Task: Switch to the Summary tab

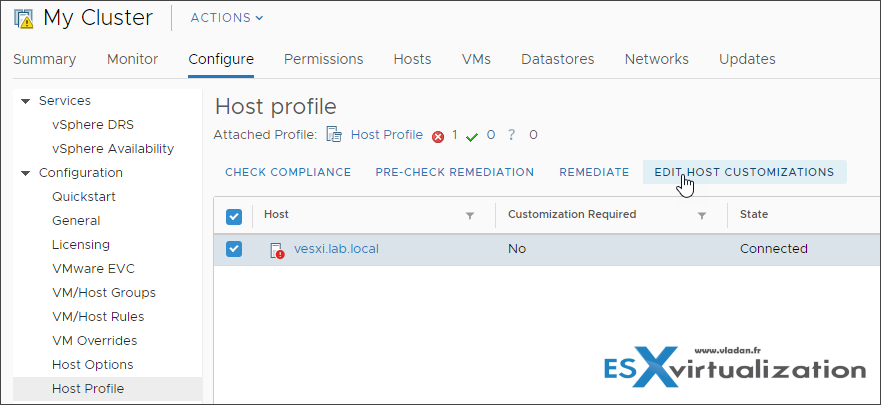Action: point(44,59)
